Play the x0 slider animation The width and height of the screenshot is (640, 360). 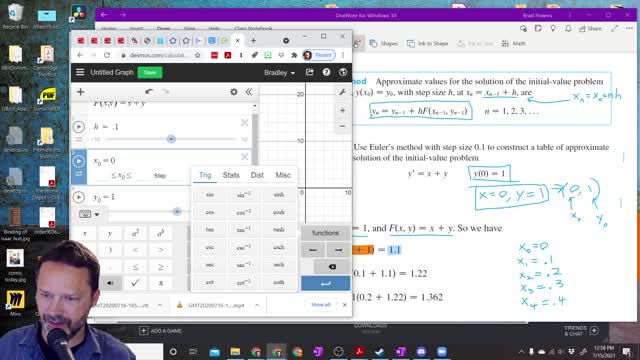click(79, 161)
